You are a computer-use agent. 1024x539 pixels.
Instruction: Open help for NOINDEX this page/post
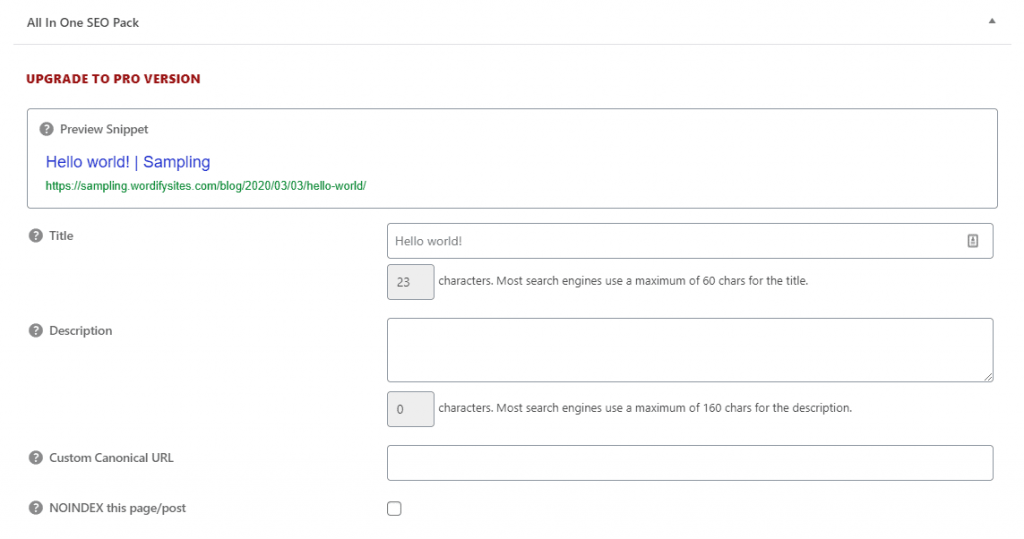36,508
